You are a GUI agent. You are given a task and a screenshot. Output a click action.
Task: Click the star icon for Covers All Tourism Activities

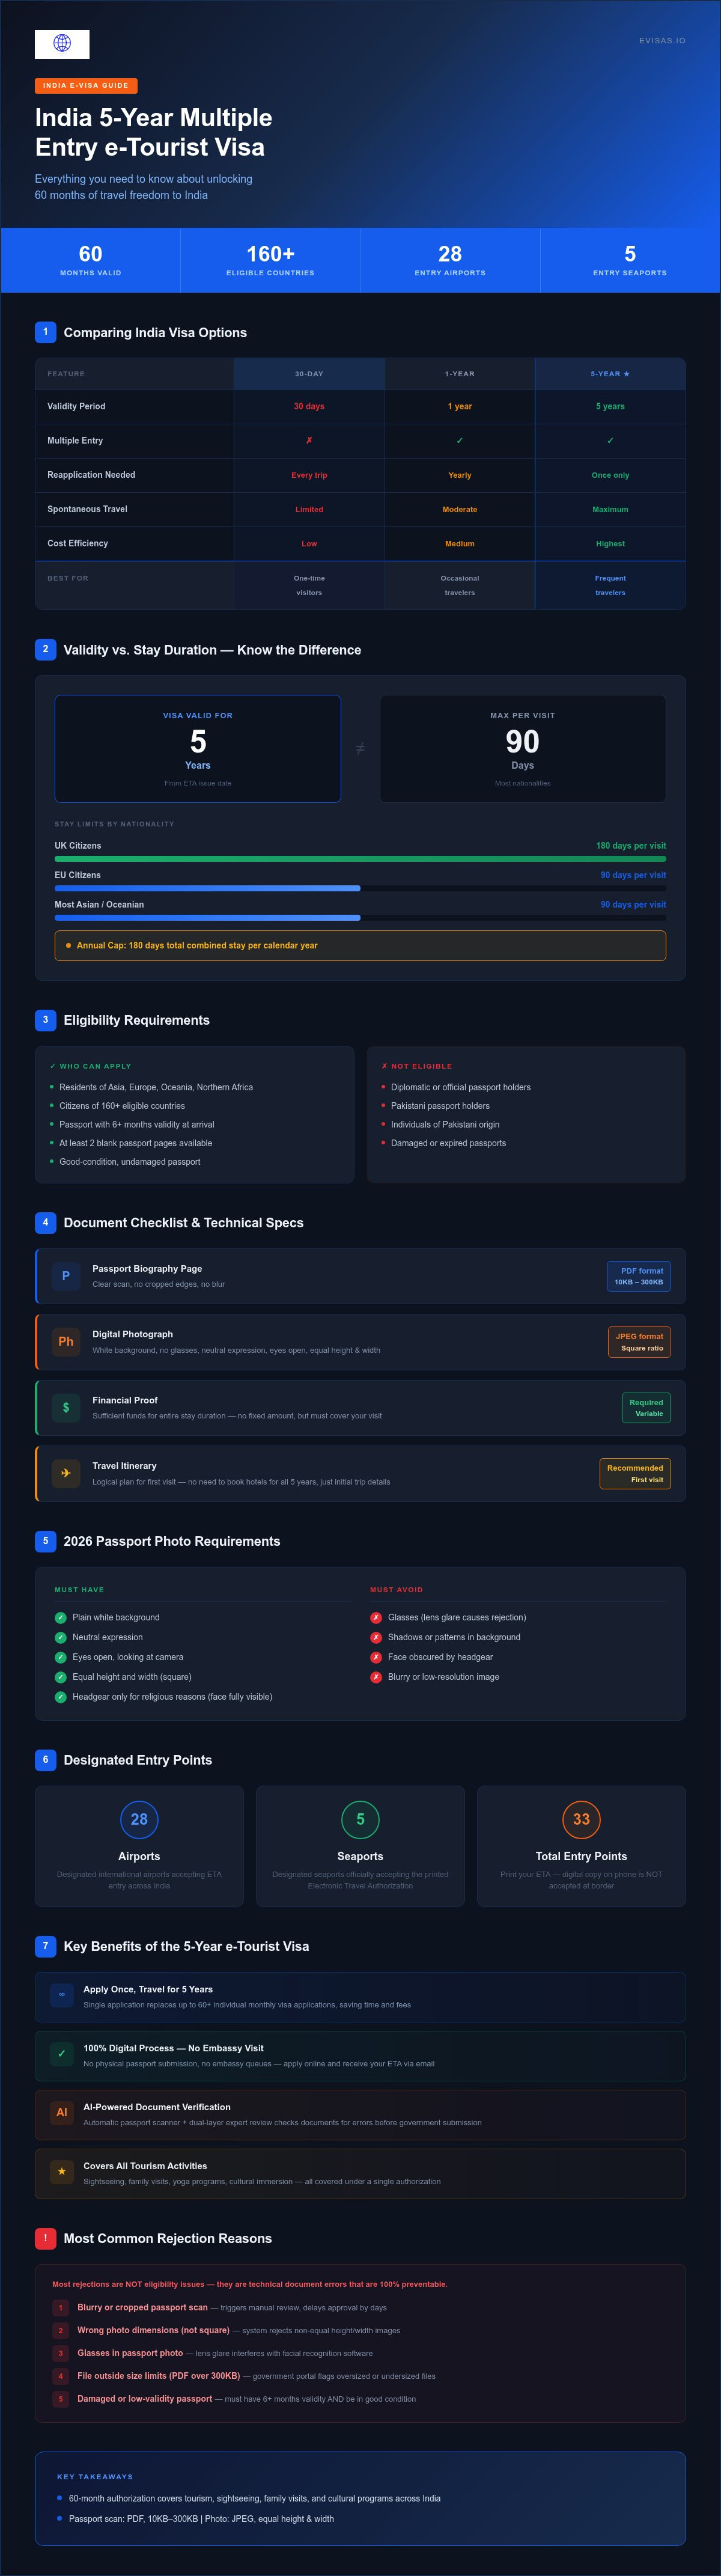62,2172
